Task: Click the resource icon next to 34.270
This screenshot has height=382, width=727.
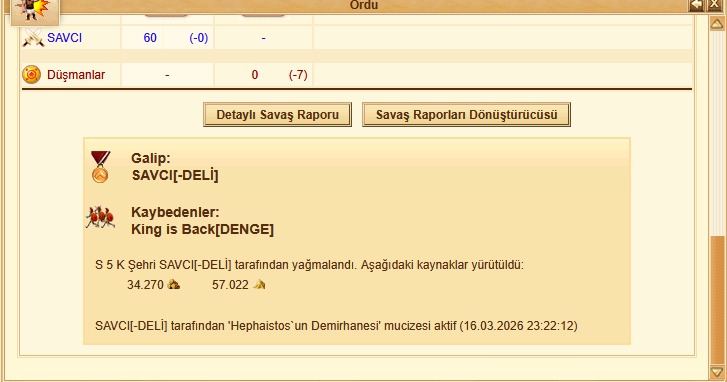Action: pos(173,284)
